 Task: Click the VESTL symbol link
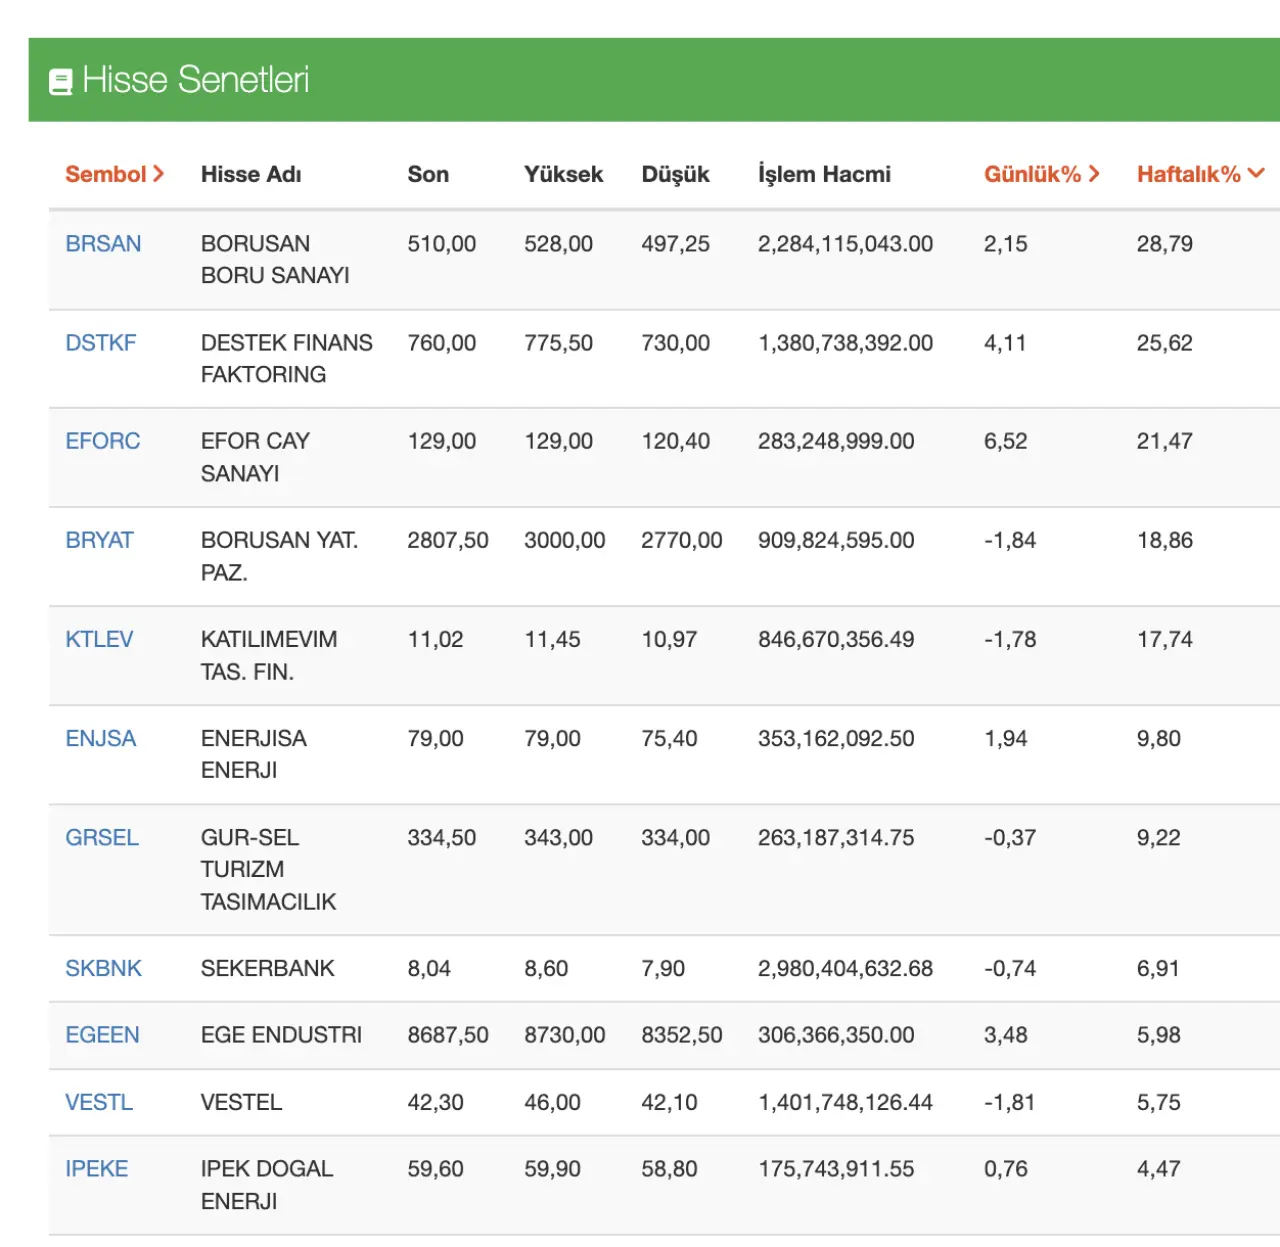pos(99,1102)
